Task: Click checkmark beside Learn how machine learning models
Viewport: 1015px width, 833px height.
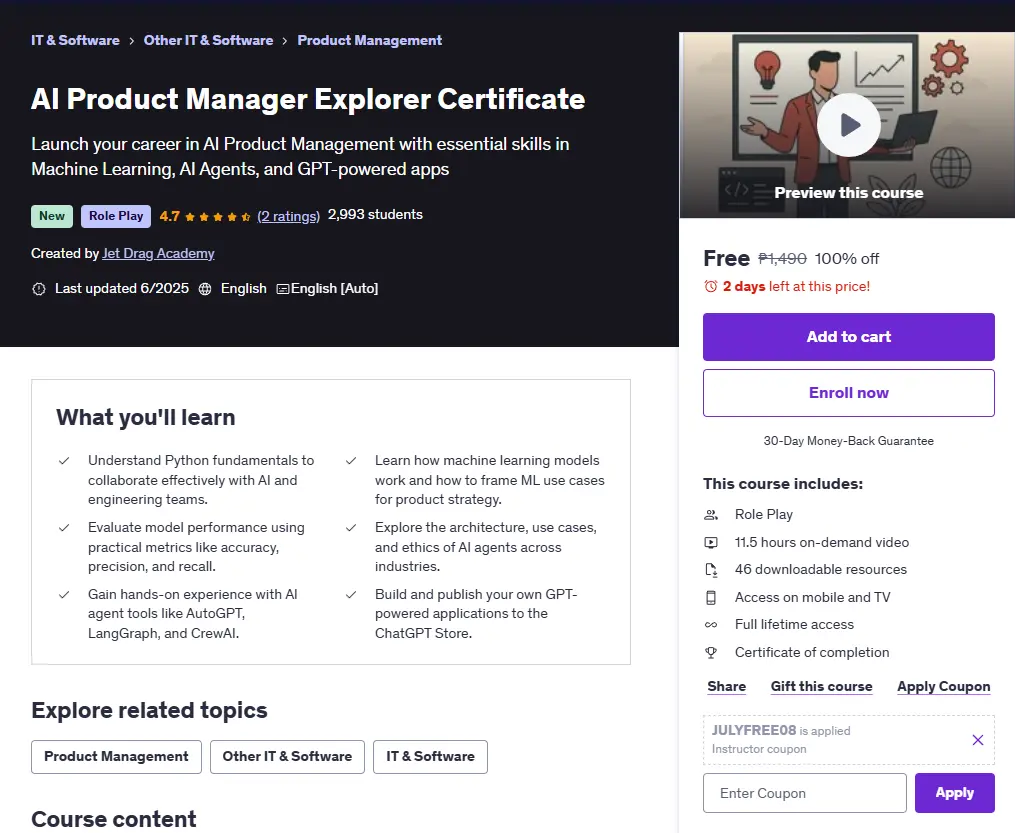Action: [x=351, y=461]
